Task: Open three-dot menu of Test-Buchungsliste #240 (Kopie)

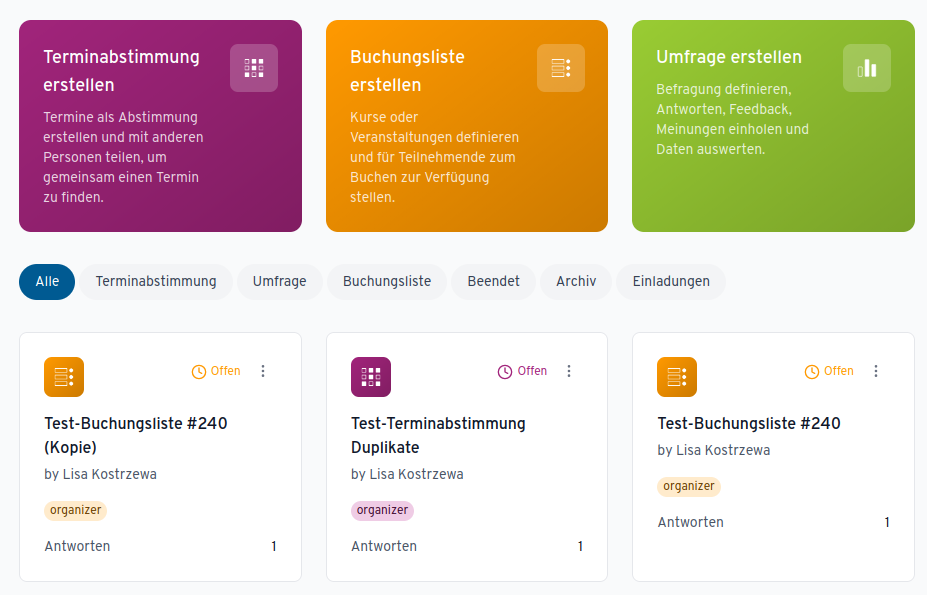Action: pos(263,371)
